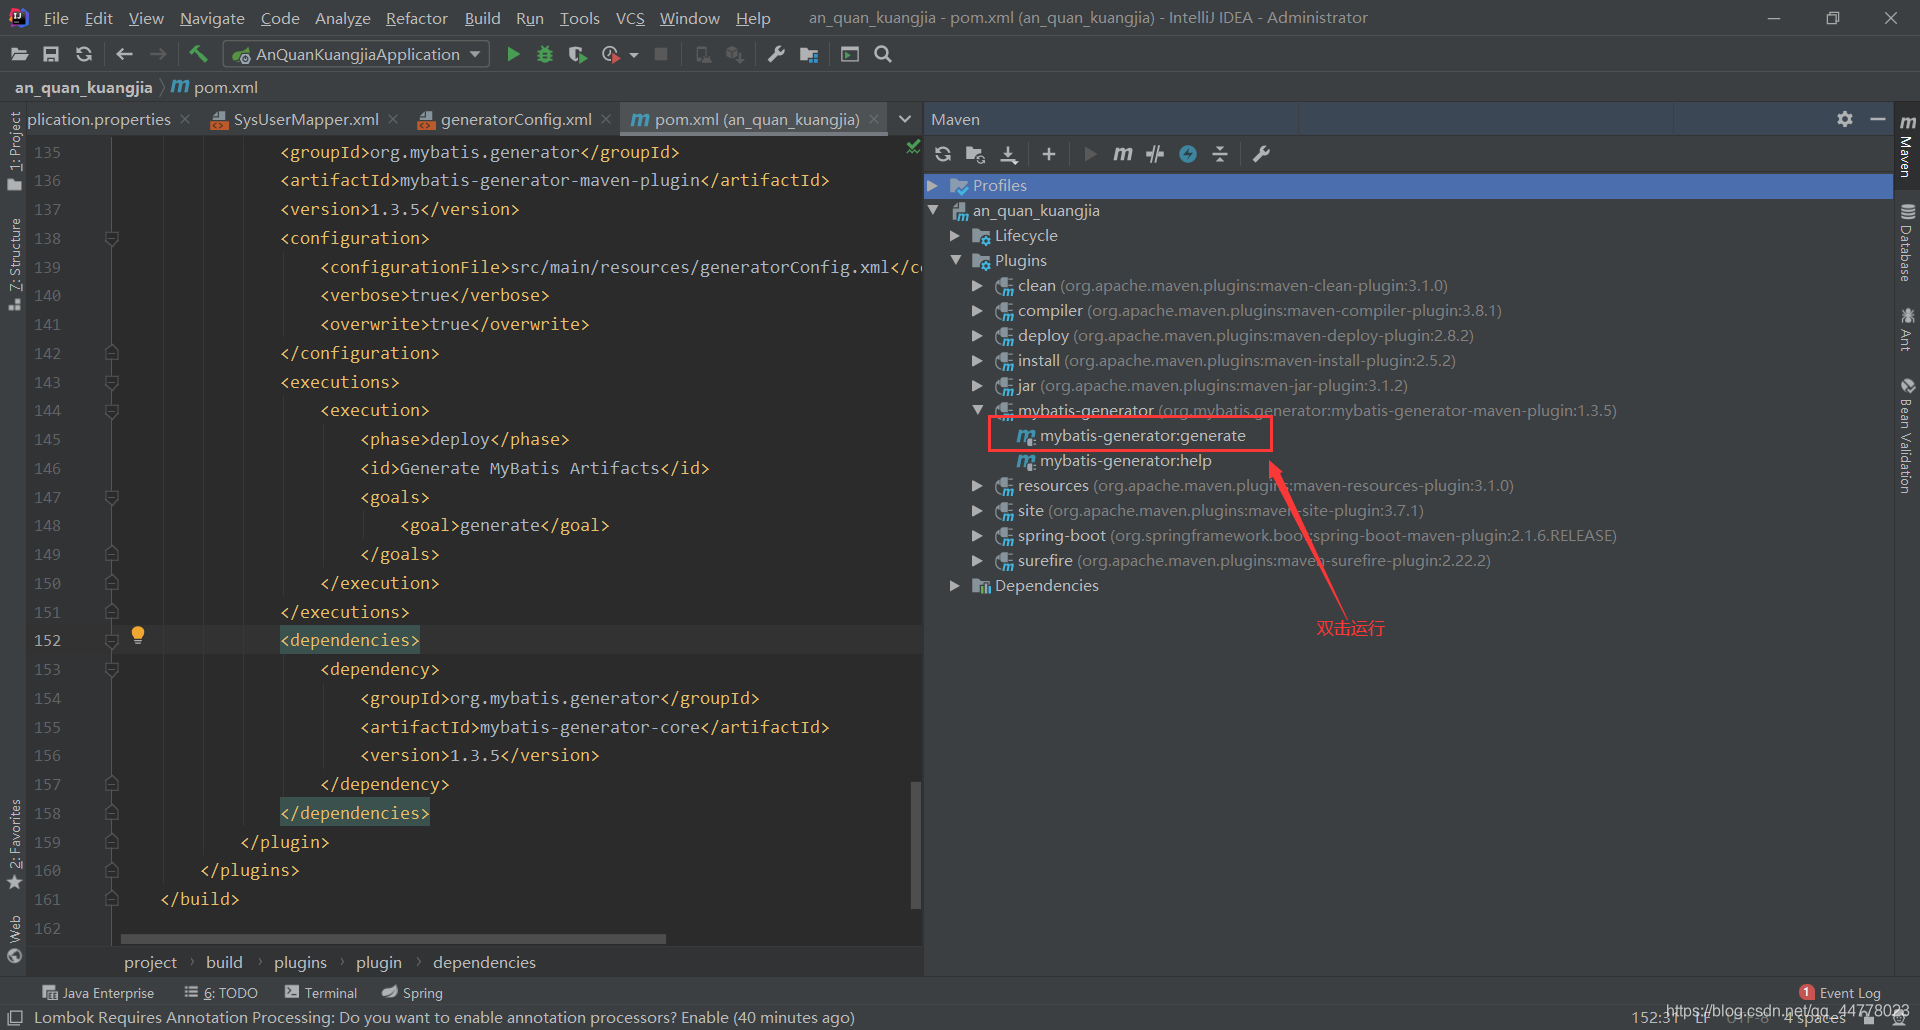Image resolution: width=1920 pixels, height=1030 pixels.
Task: Open the File menu
Action: point(56,18)
